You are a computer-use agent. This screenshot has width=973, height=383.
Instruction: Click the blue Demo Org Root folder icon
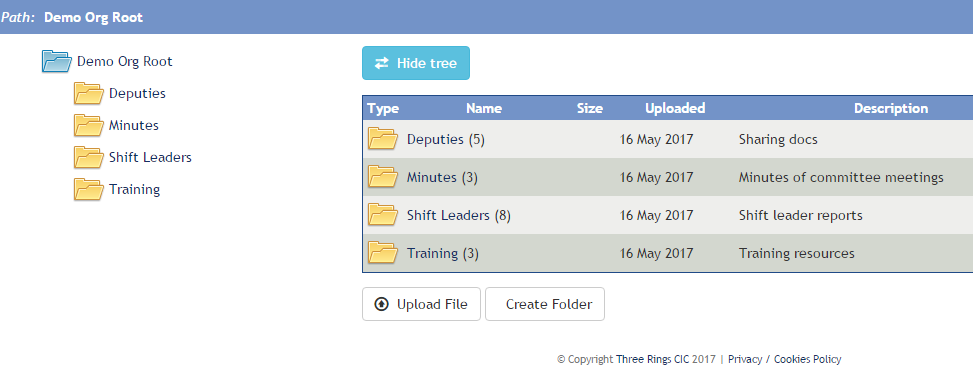pyautogui.click(x=56, y=61)
